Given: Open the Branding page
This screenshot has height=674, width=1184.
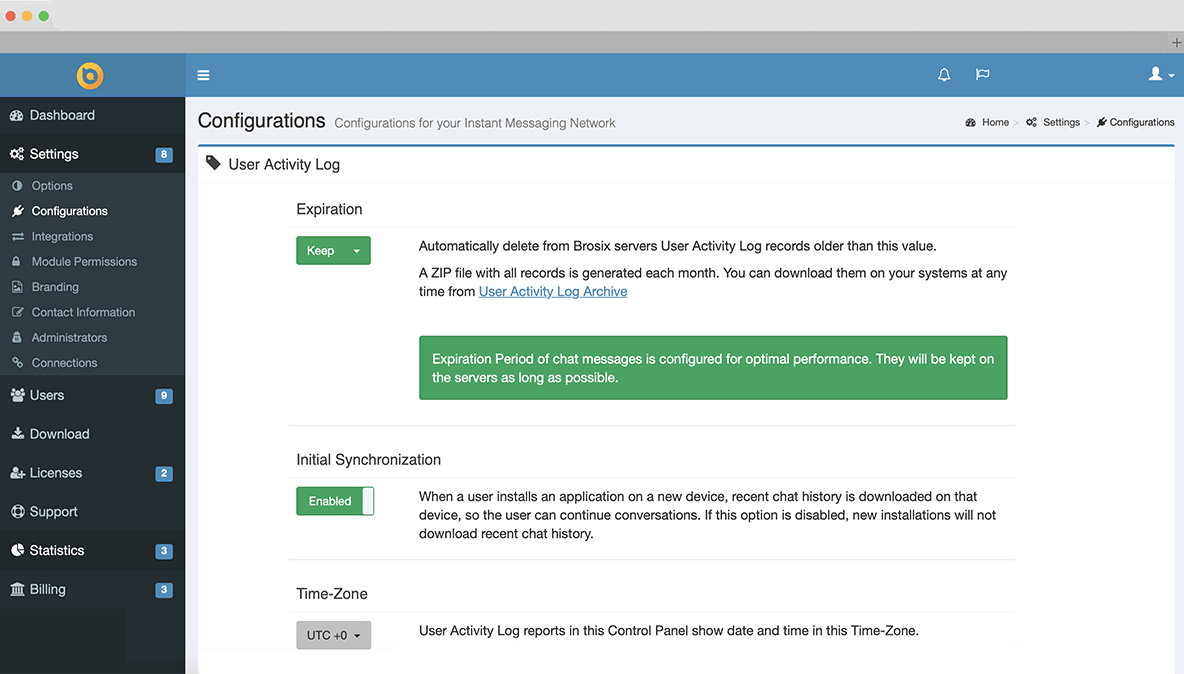Looking at the screenshot, I should coord(55,287).
